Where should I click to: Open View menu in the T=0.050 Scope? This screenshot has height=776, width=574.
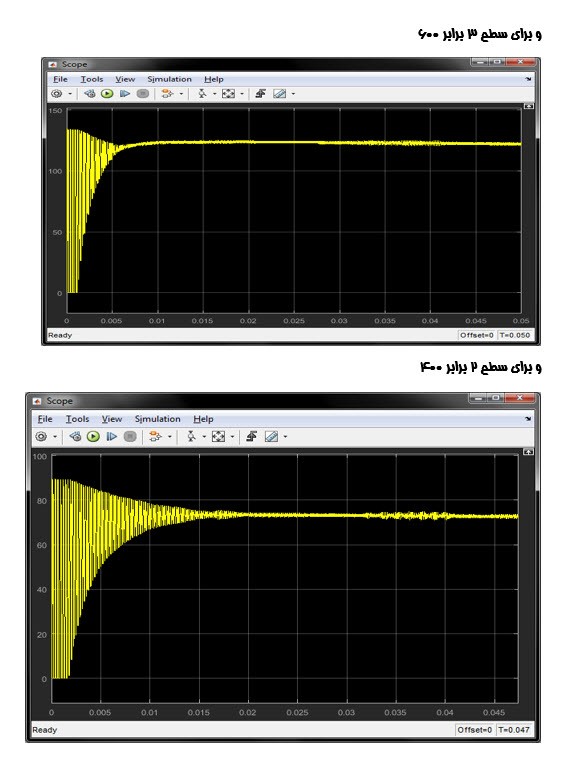point(125,79)
